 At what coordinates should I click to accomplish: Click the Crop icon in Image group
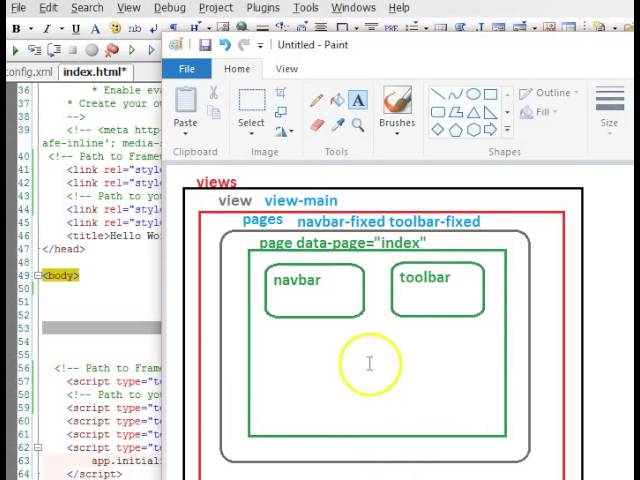pyautogui.click(x=281, y=93)
